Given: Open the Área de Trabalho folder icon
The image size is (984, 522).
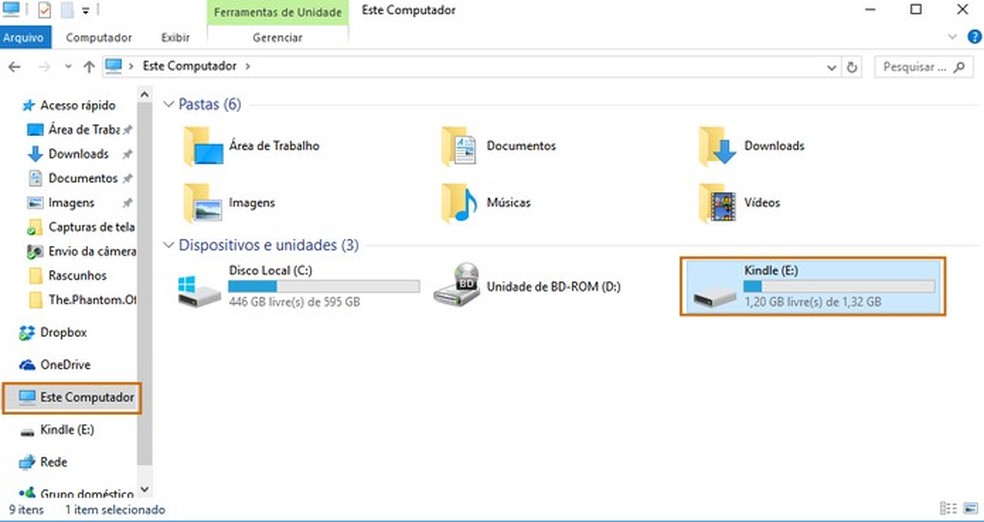Looking at the screenshot, I should [x=203, y=146].
